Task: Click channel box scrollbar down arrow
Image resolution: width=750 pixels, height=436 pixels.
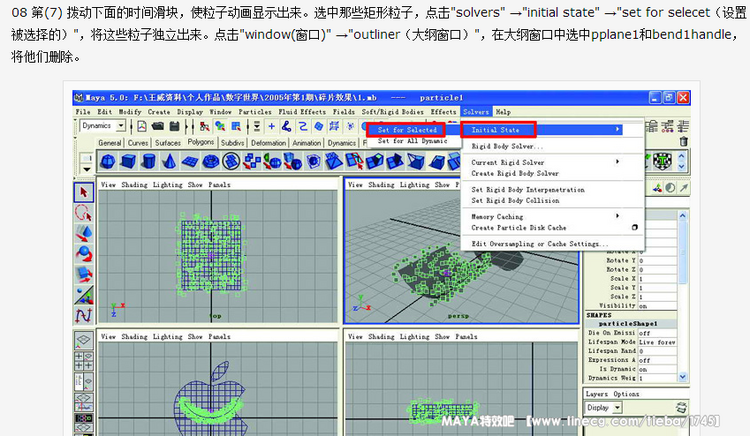Action: point(683,377)
